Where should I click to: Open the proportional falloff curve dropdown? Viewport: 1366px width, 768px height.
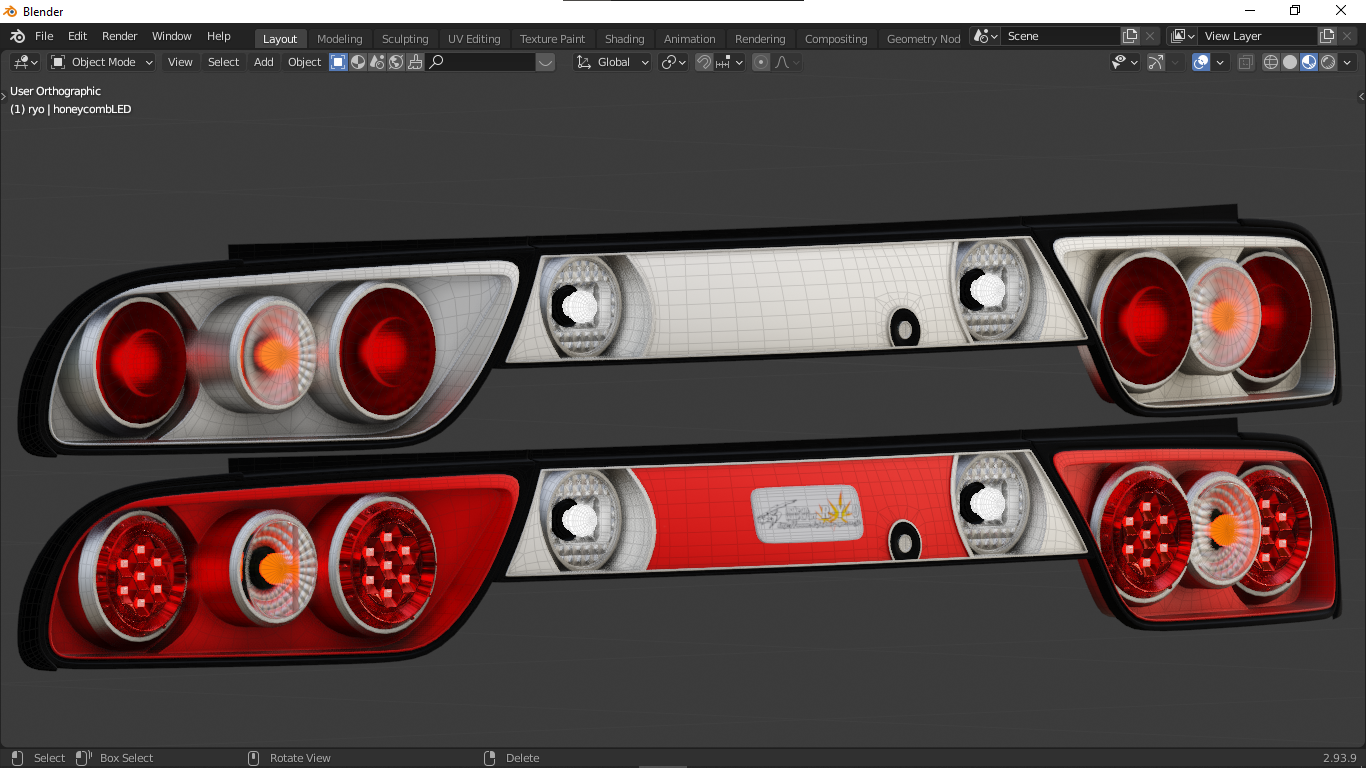click(786, 62)
